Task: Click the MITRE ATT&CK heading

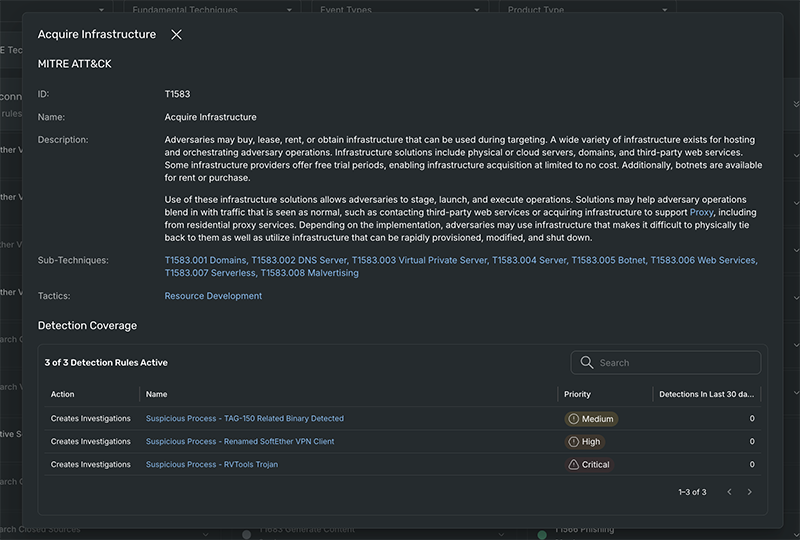Action: click(74, 64)
